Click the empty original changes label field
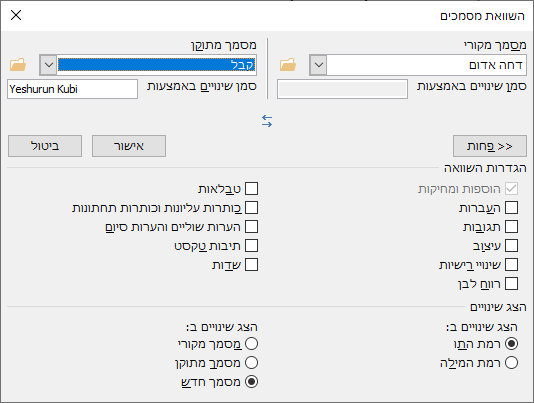Image resolution: width=534 pixels, height=403 pixels. pos(342,89)
